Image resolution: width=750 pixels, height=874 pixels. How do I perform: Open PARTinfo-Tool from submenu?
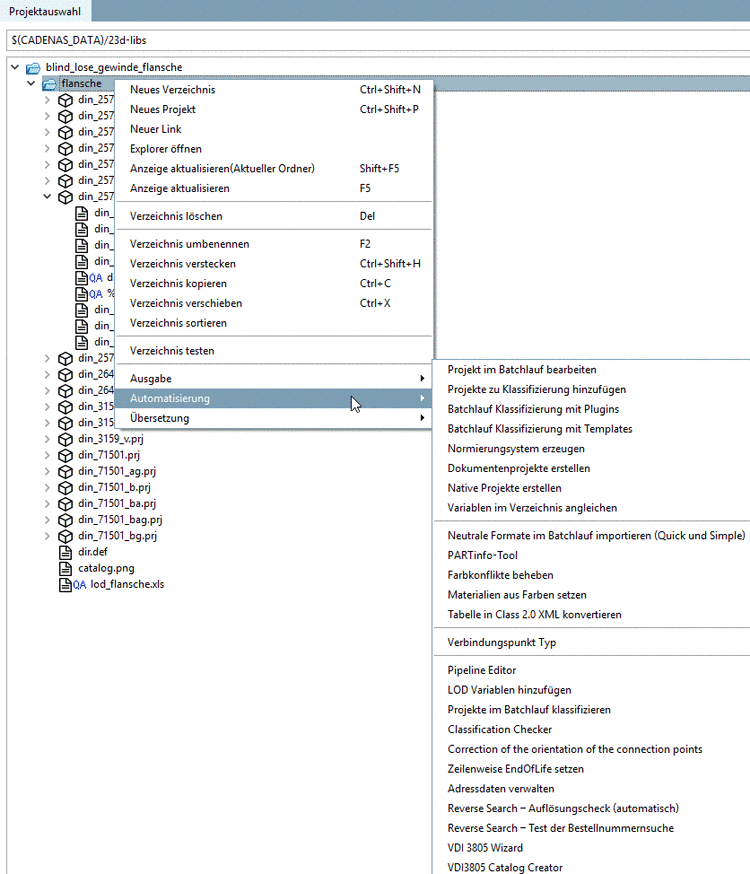click(x=592, y=556)
